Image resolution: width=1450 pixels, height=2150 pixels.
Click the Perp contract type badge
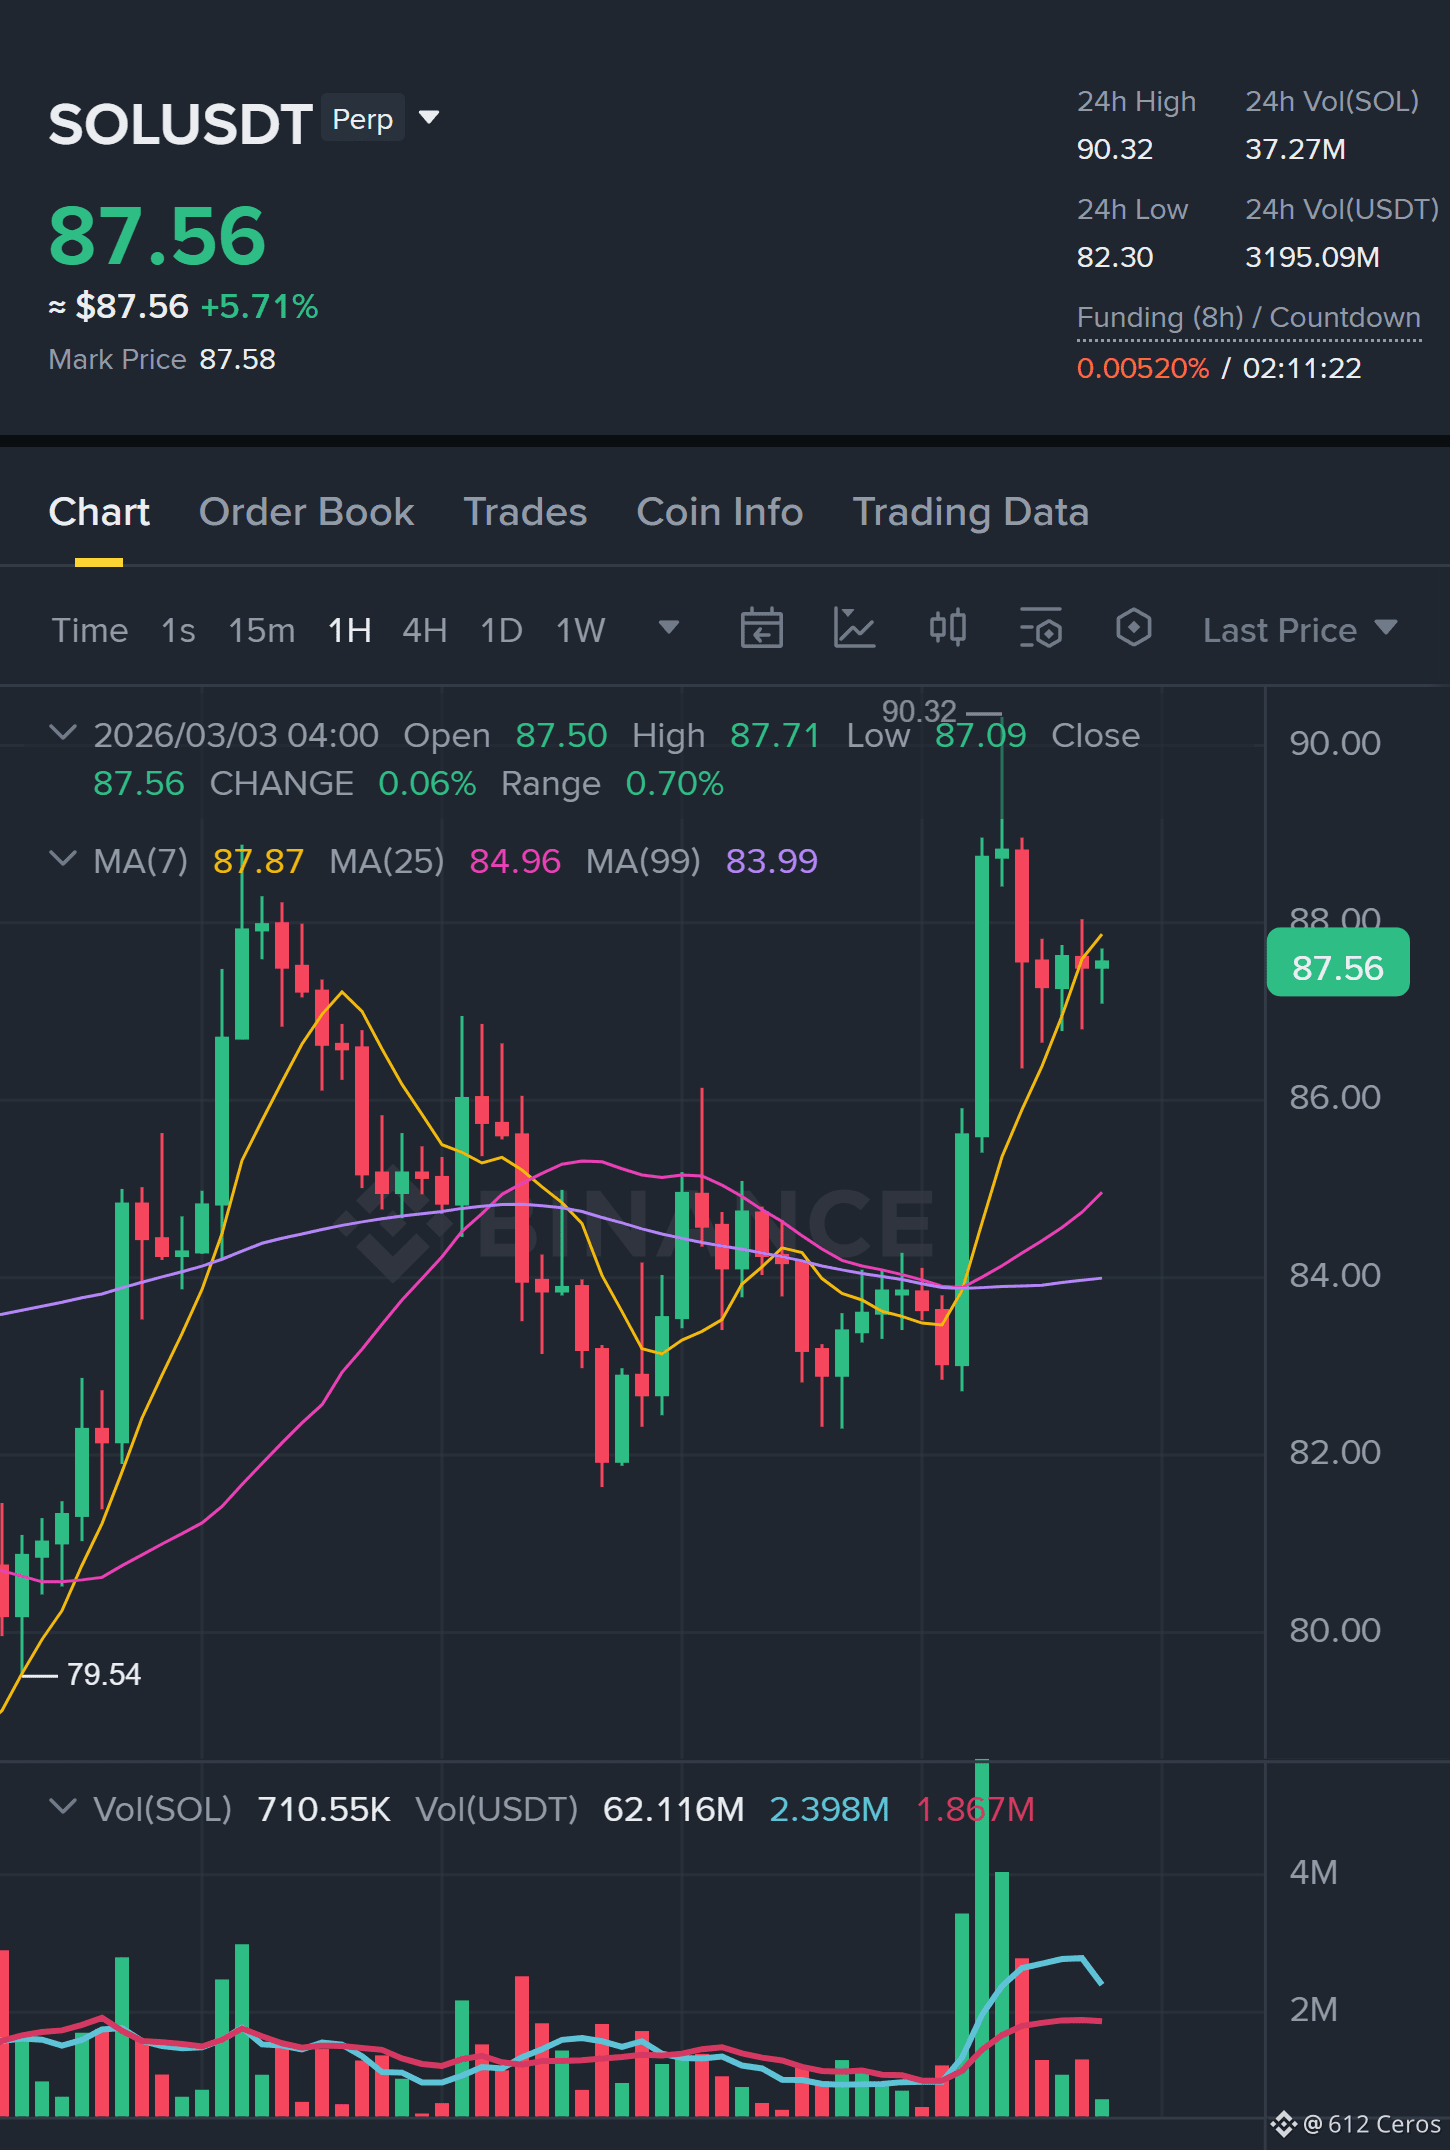click(x=362, y=119)
